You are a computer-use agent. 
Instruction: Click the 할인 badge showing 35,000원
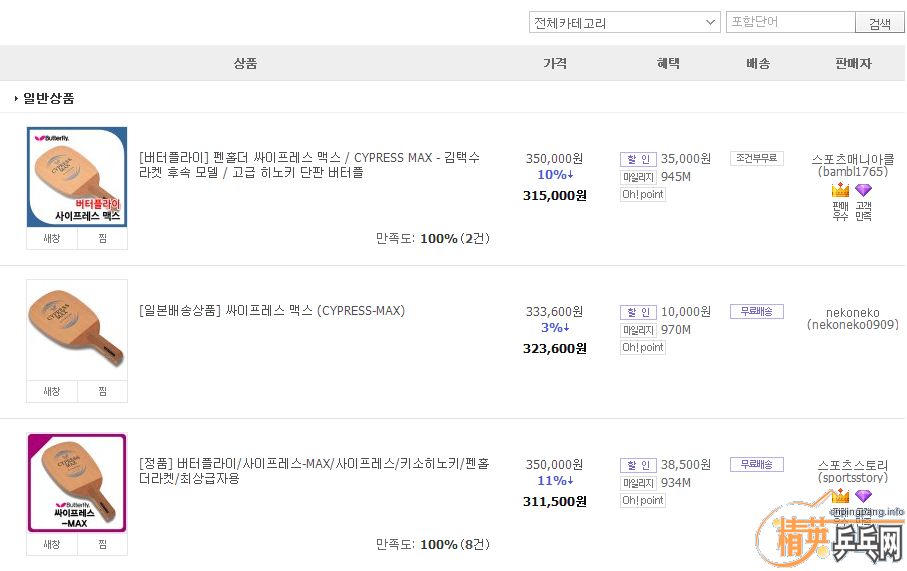pos(638,159)
